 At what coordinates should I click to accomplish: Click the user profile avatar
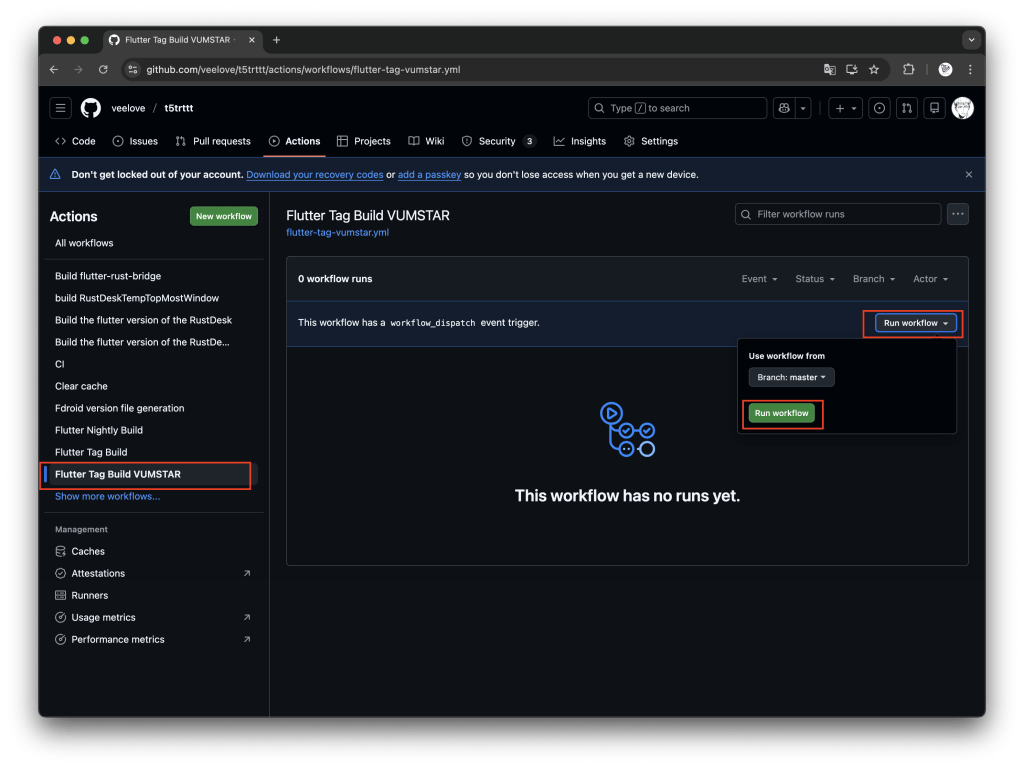962,108
